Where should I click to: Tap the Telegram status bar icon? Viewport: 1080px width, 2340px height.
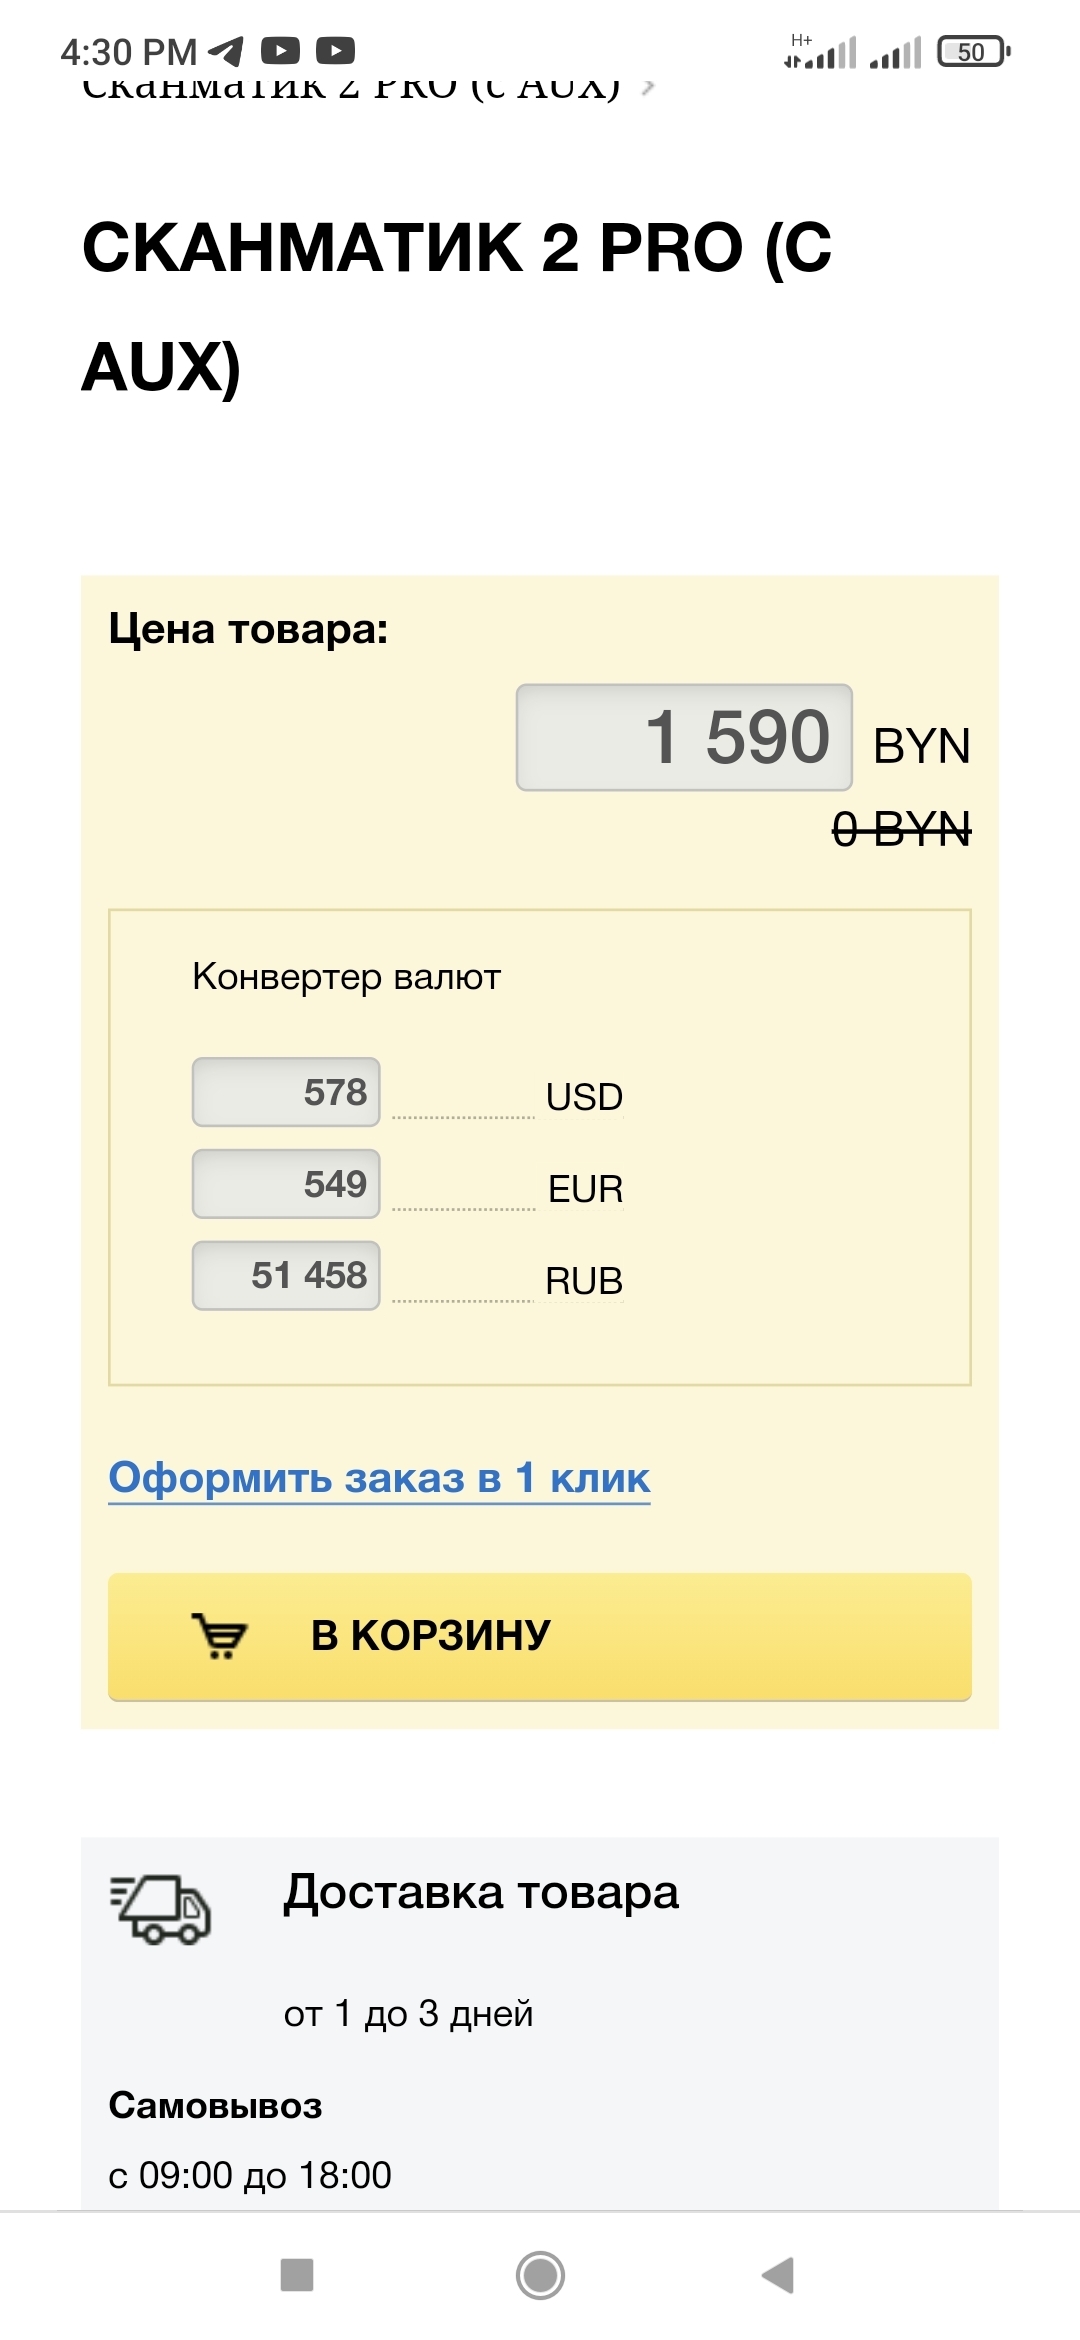click(226, 51)
